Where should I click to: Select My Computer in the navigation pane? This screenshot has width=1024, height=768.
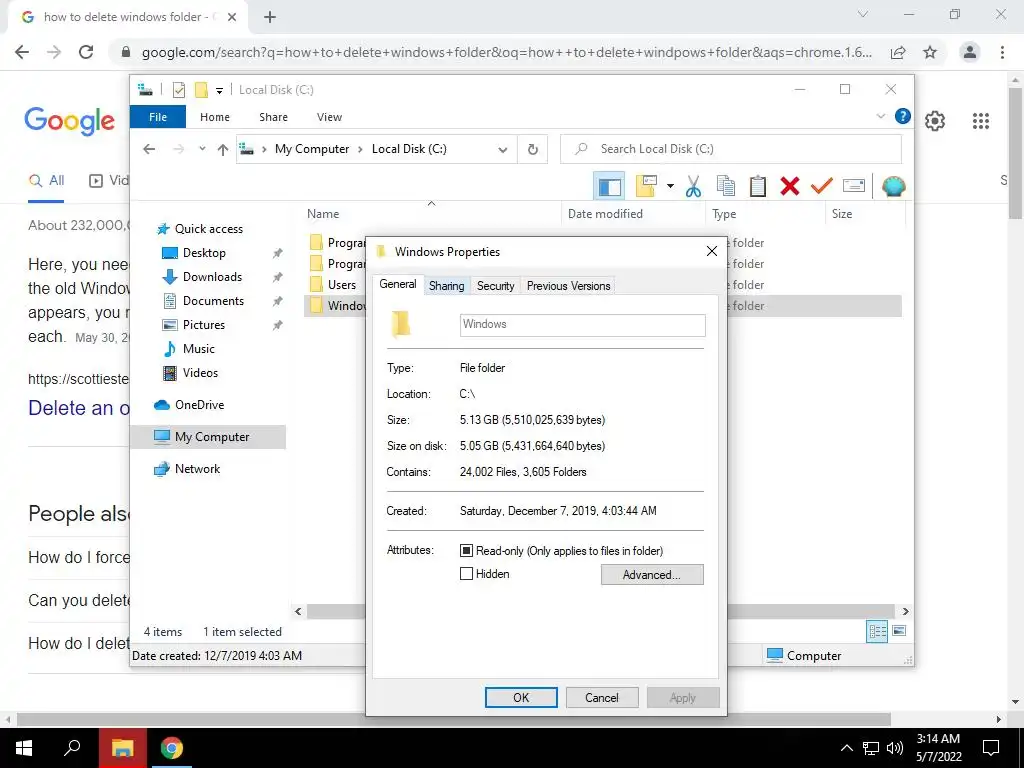point(208,437)
